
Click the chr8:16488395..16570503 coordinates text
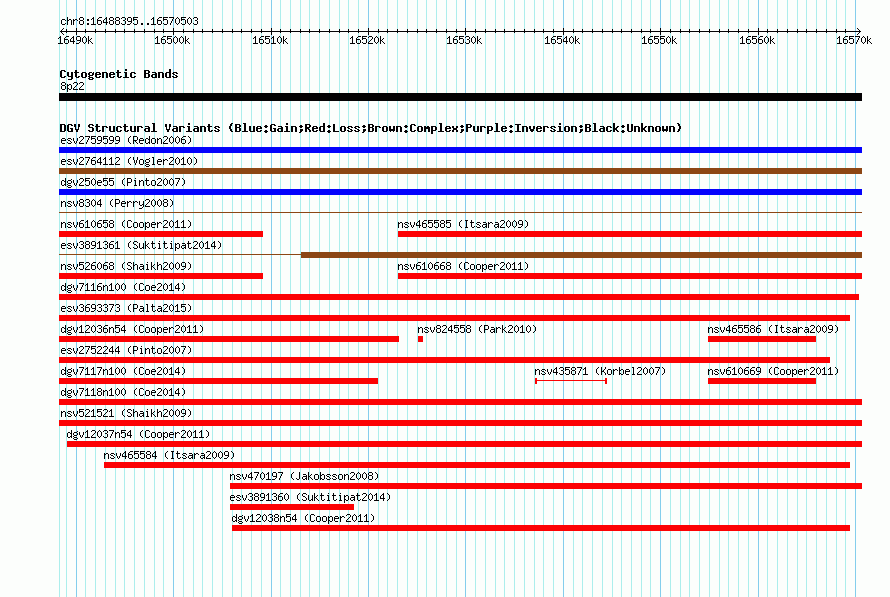coord(129,21)
